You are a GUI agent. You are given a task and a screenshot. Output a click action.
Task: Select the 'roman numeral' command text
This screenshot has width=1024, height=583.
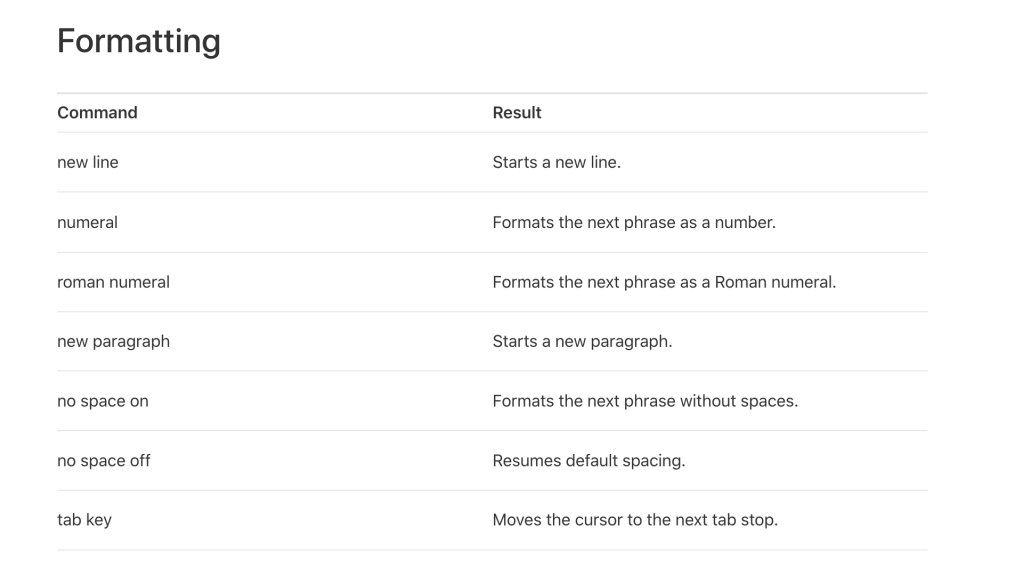(113, 282)
